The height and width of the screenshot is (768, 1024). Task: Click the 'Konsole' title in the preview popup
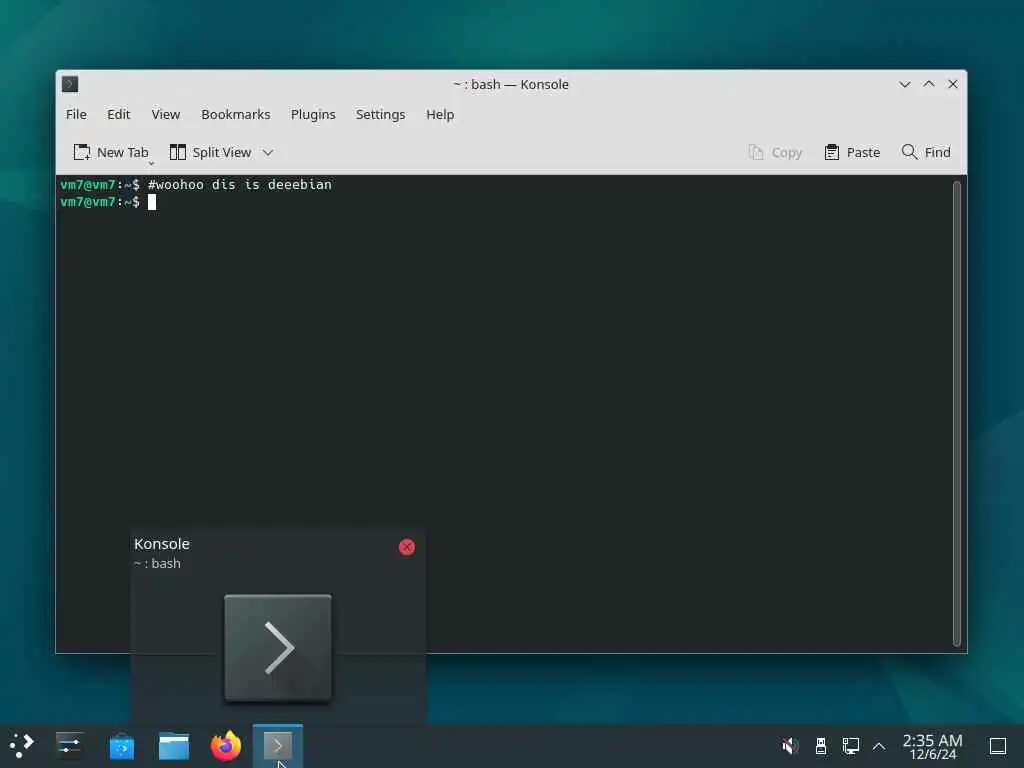pyautogui.click(x=162, y=543)
